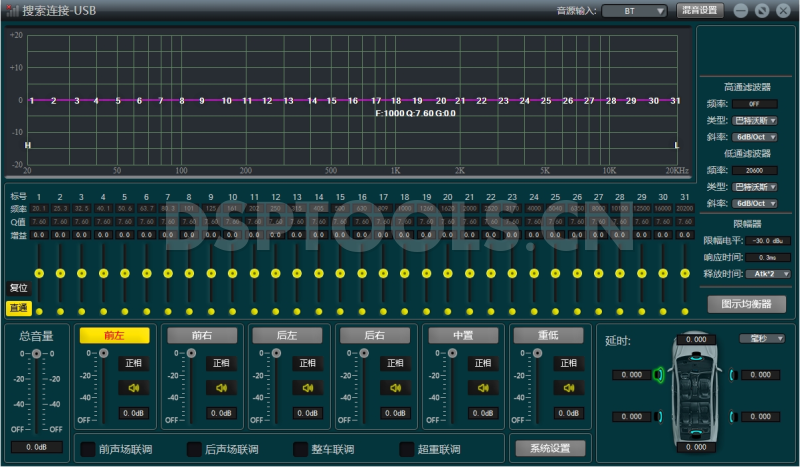This screenshot has width=800, height=467.
Task: Toggle 正相 phase for 前右 channel
Action: tap(221, 363)
